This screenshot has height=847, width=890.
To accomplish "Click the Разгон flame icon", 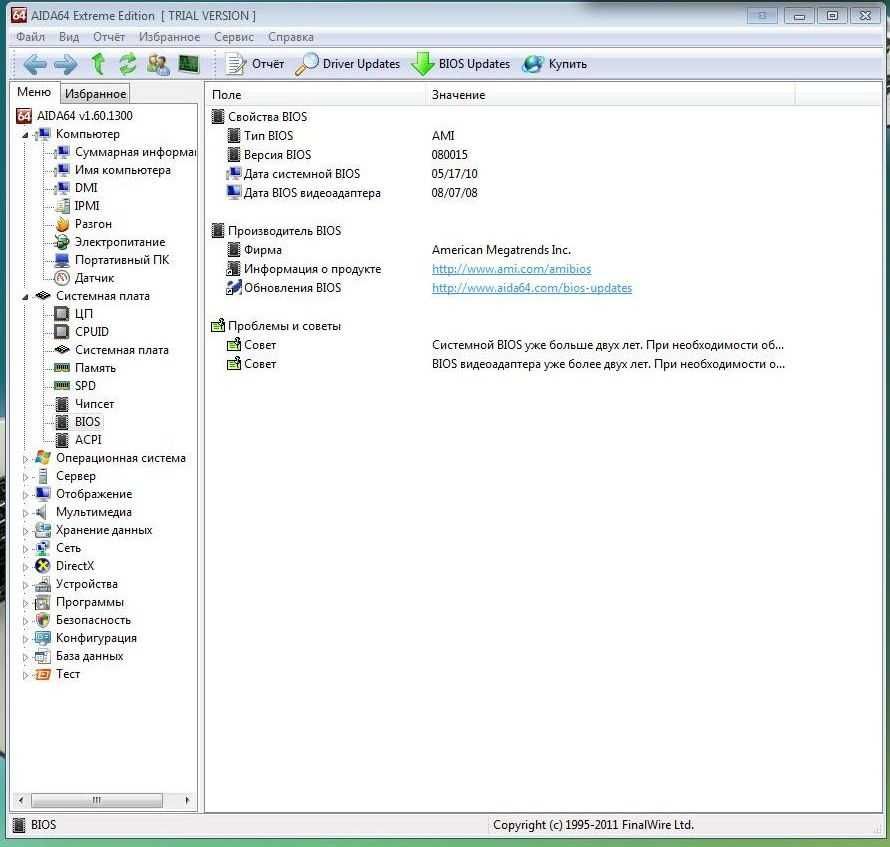I will [x=62, y=224].
